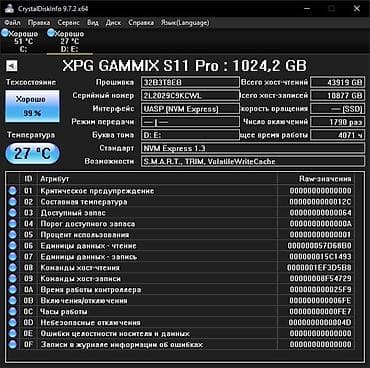370x368 pixels.
Task: Click the status icon for attribute 0A
Action: (13, 290)
